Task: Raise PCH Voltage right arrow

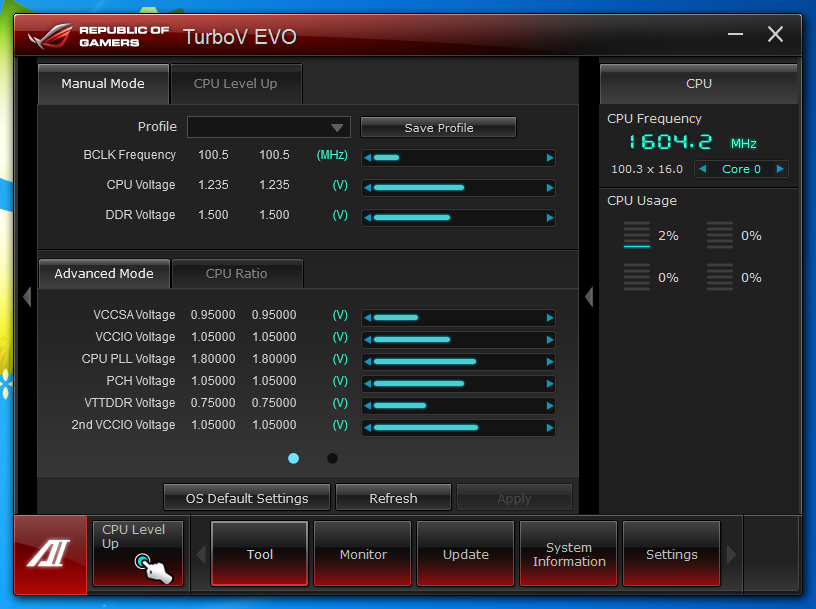Action: 550,384
